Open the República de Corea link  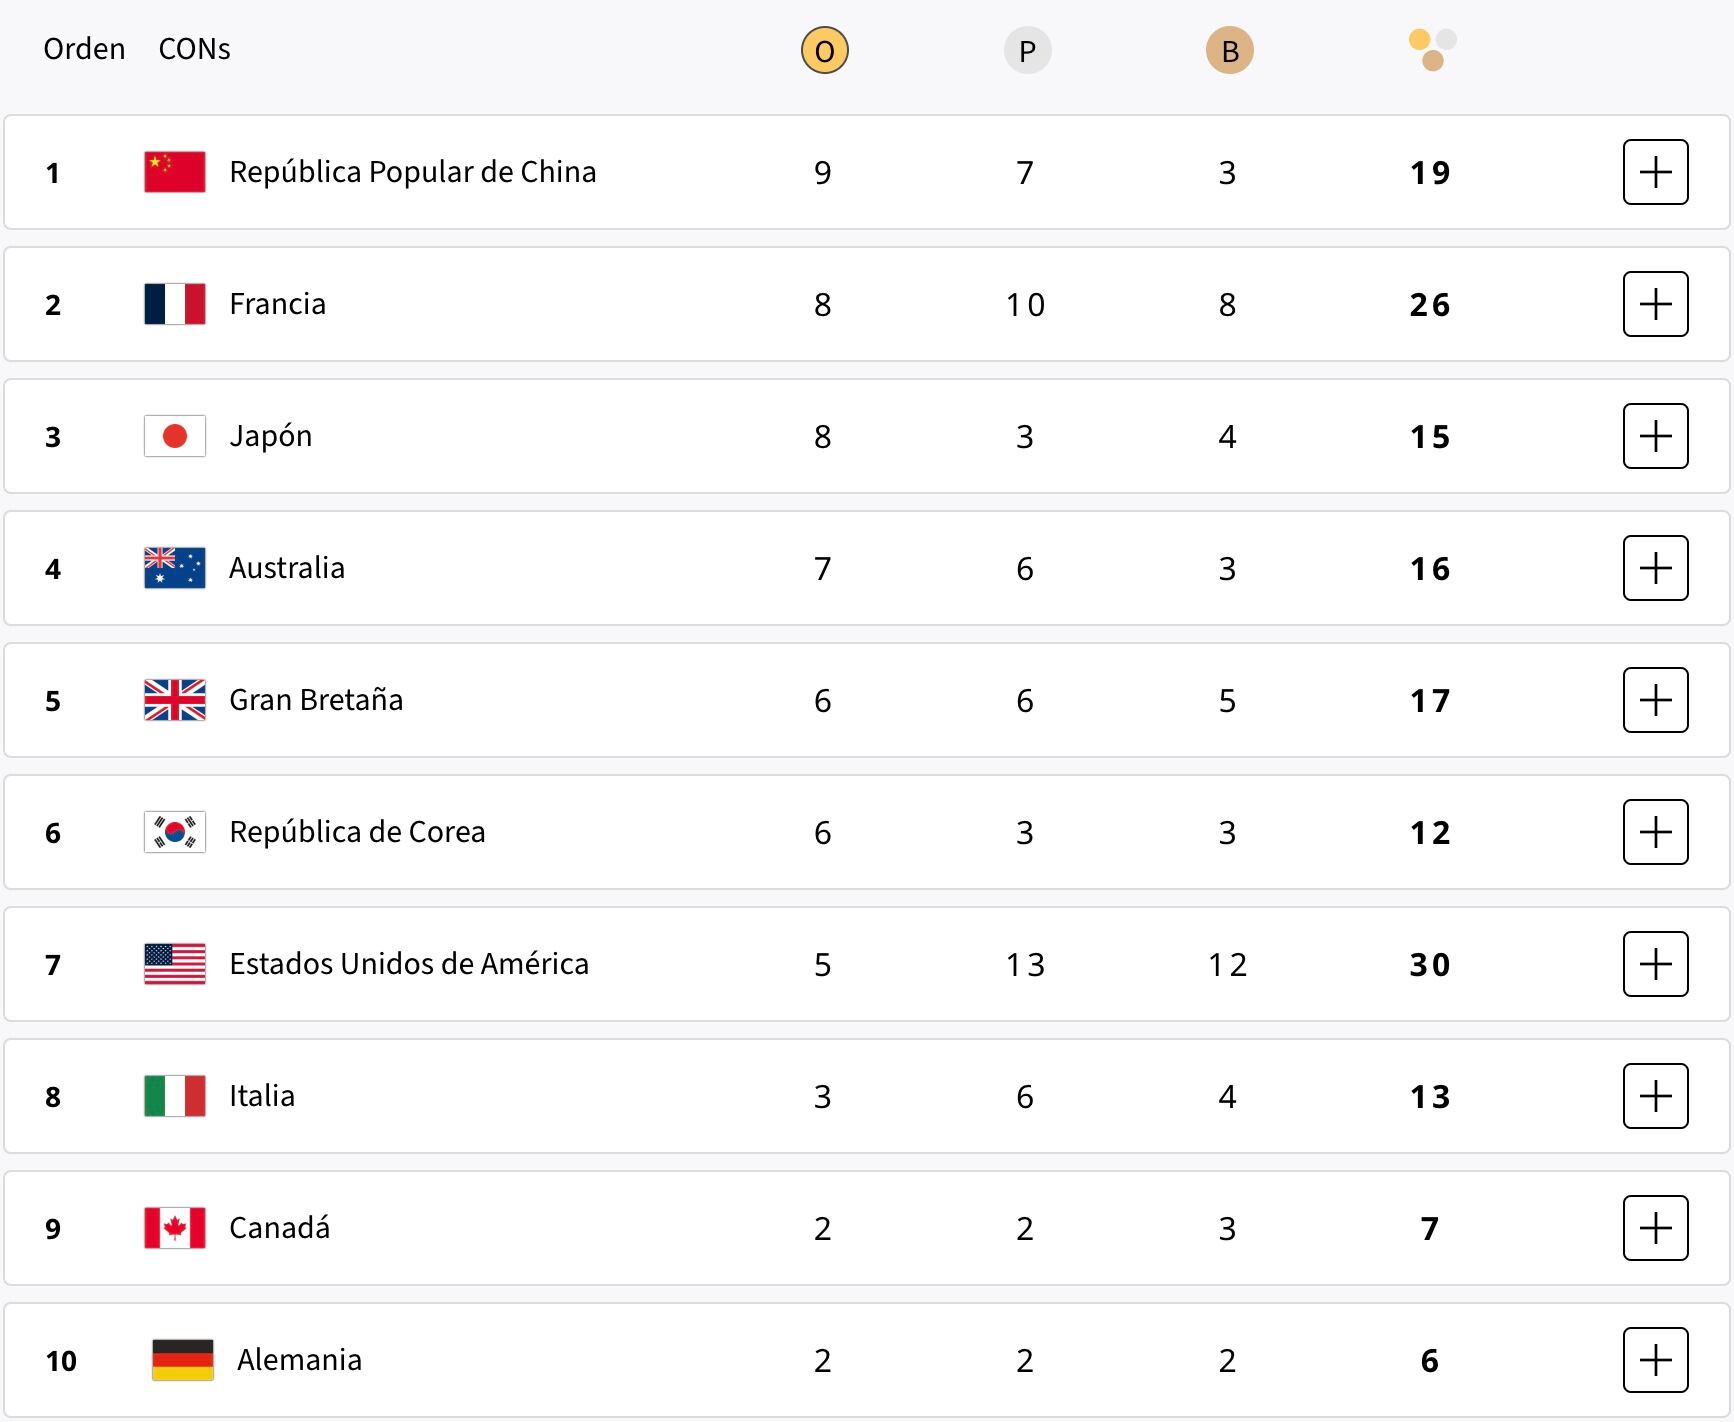357,832
